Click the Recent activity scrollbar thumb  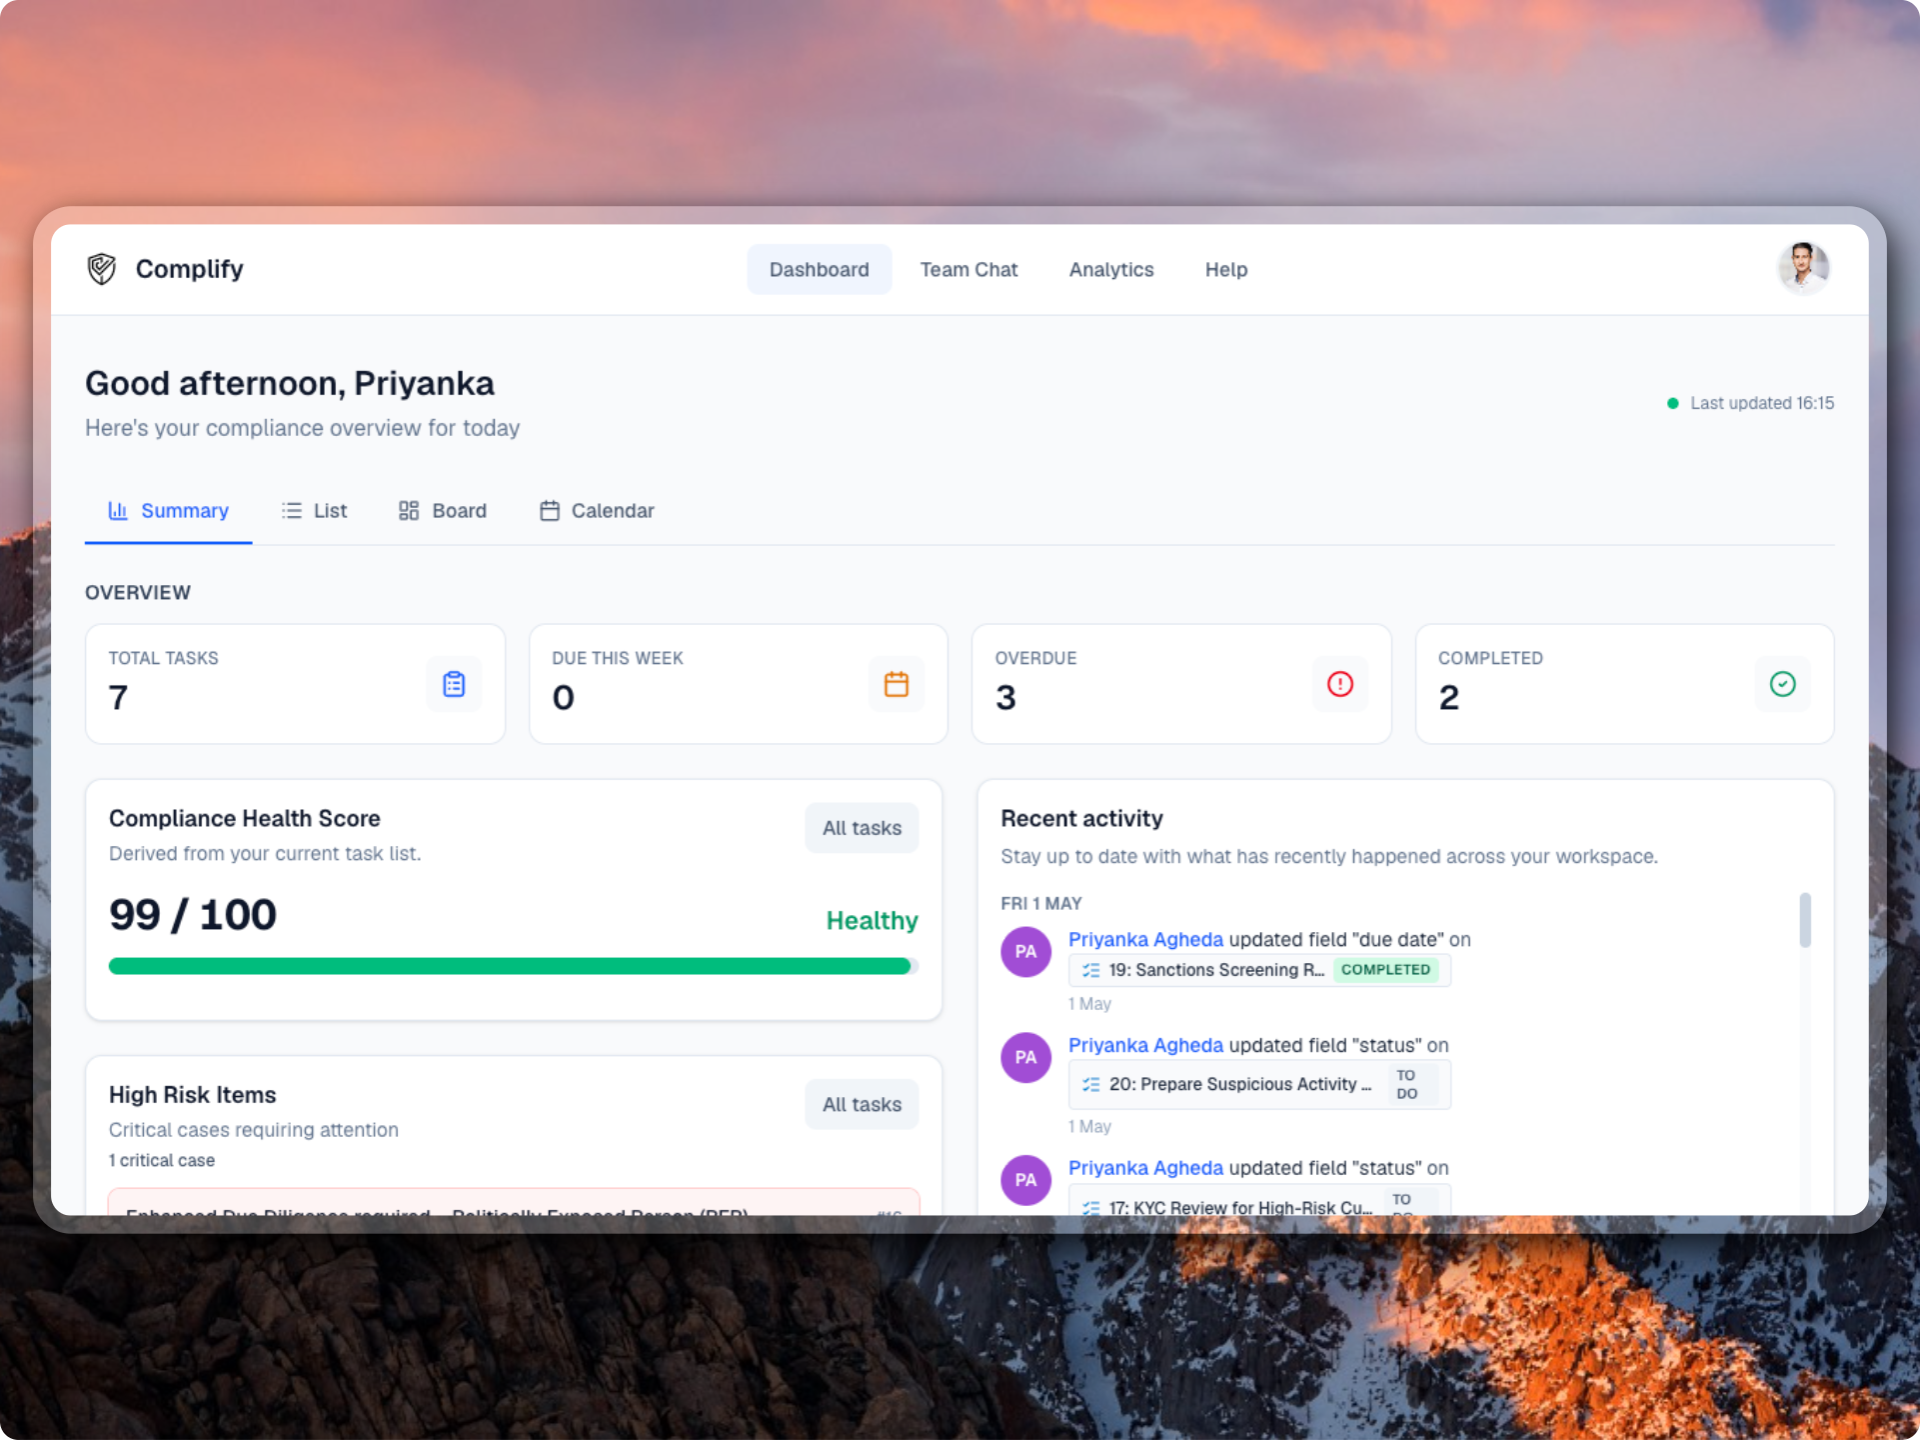tap(1805, 919)
